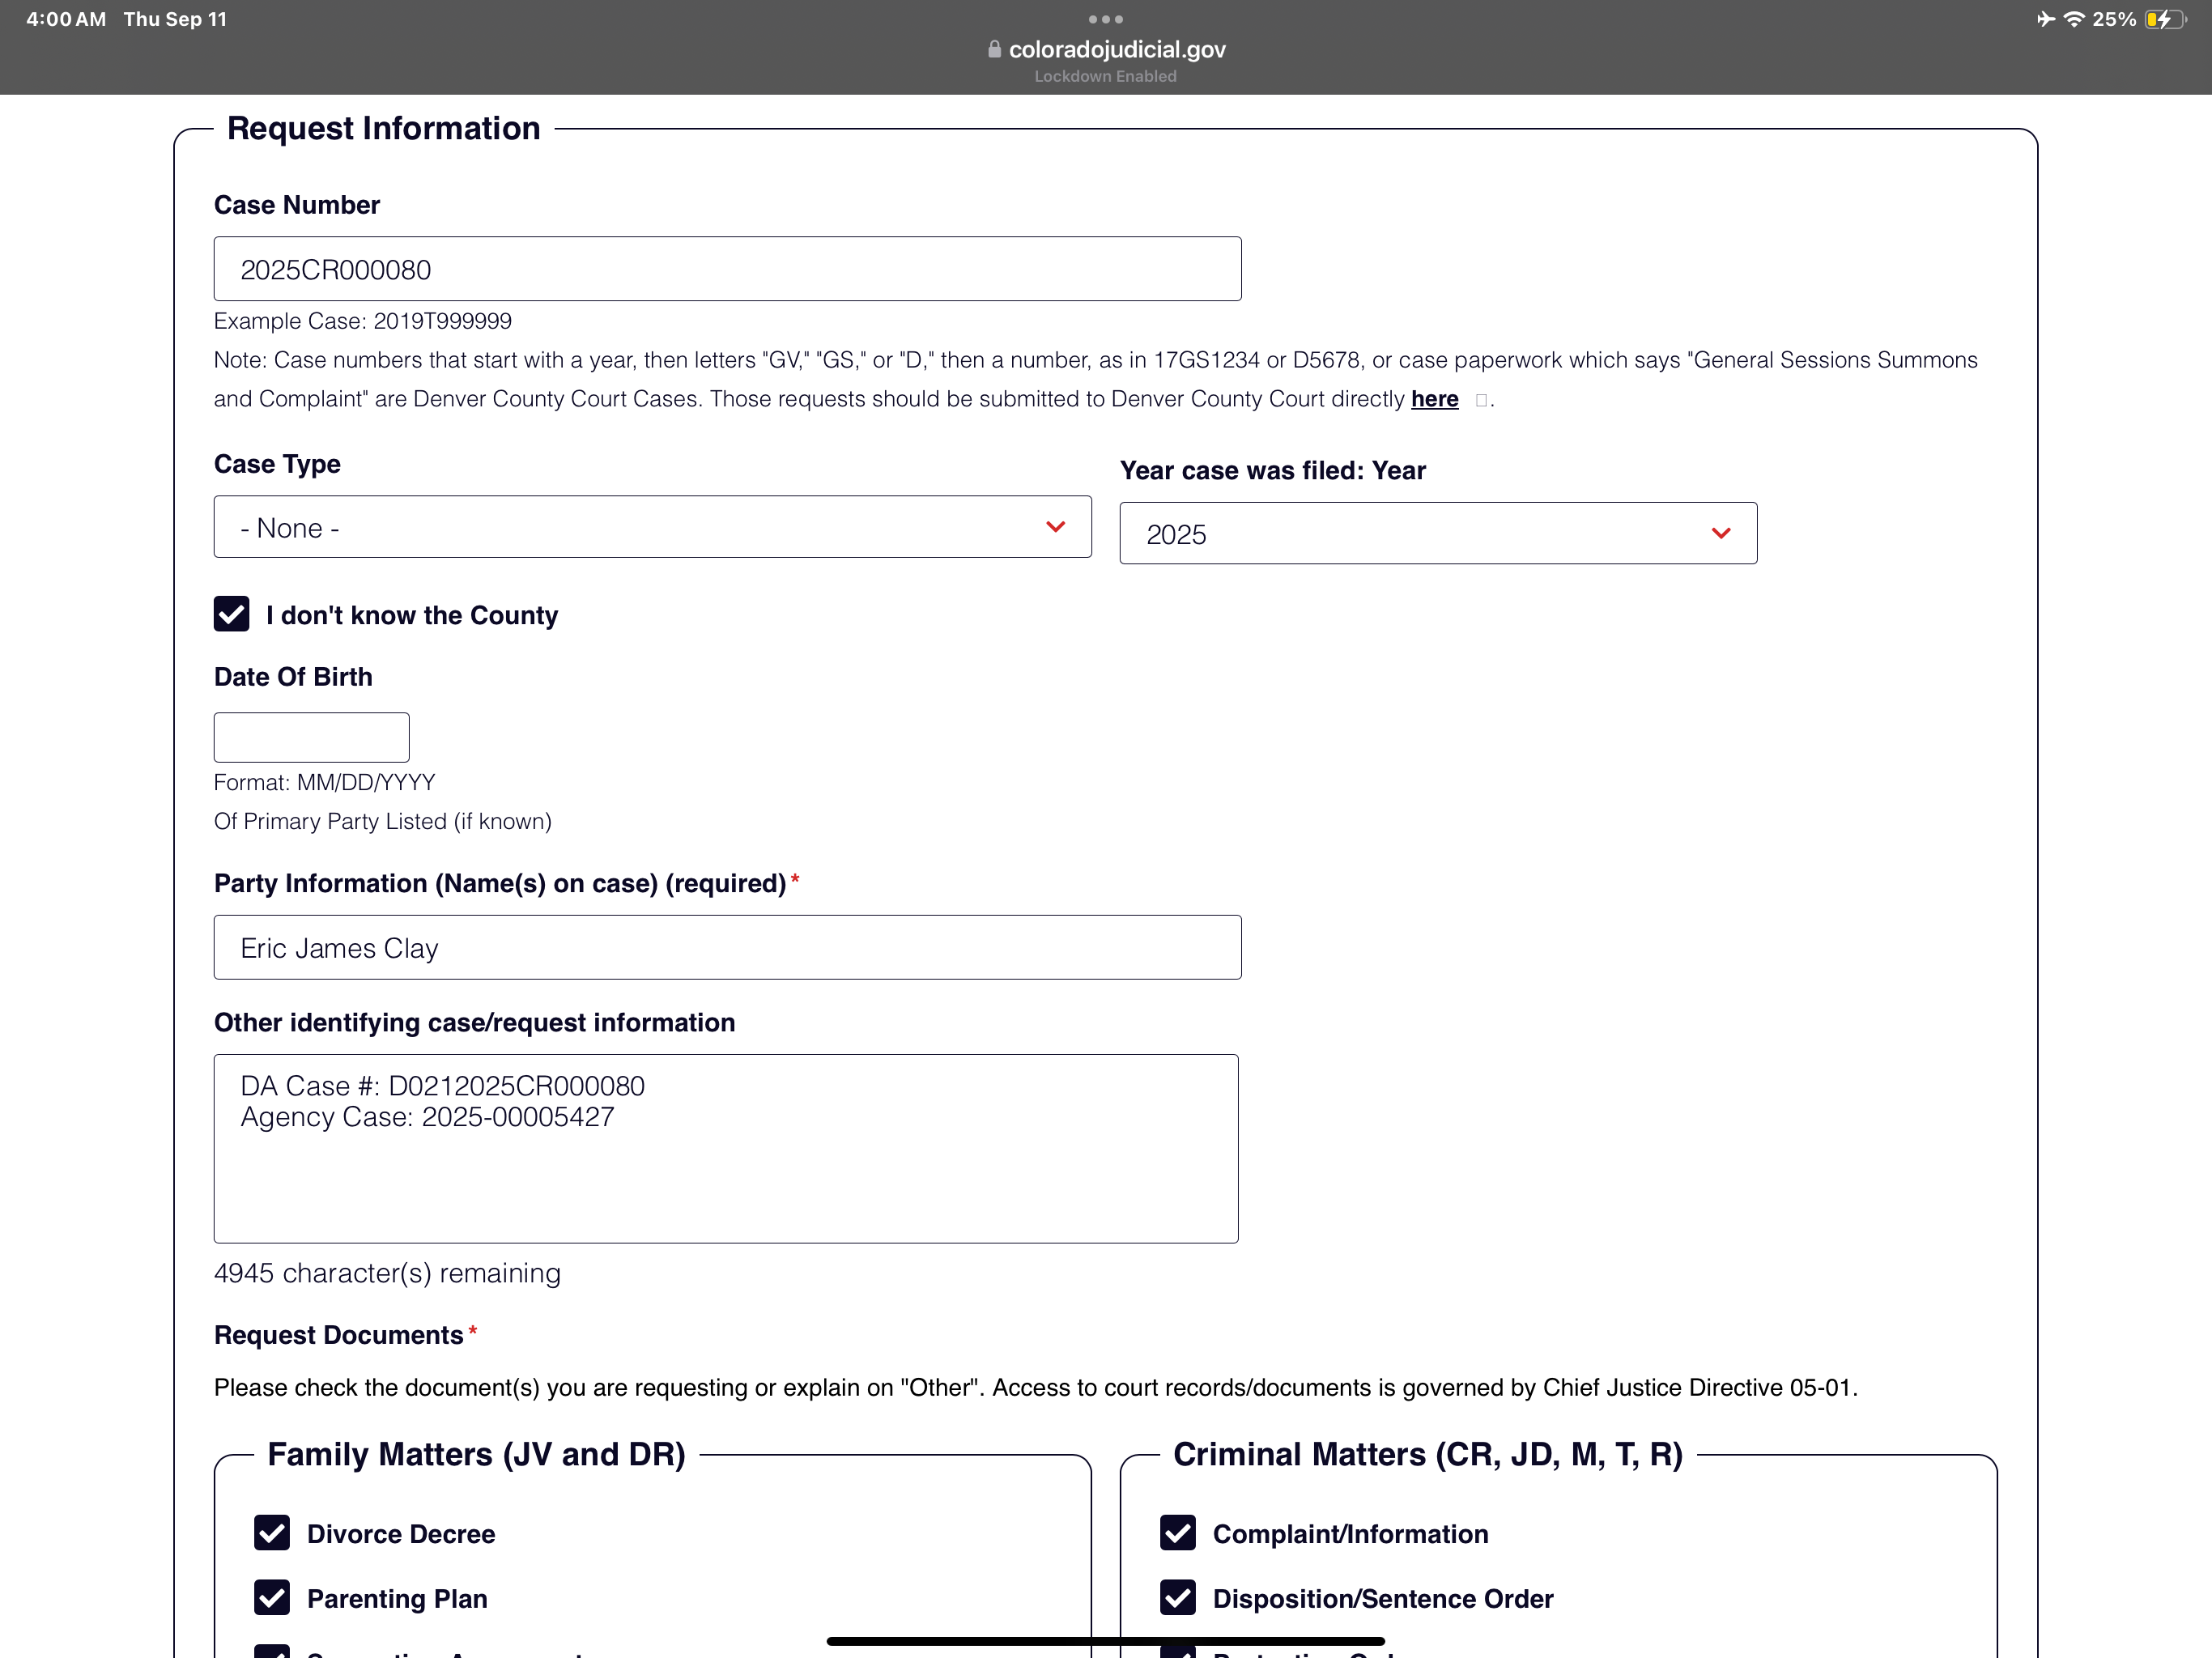This screenshot has height=1658, width=2212.
Task: Click the Other identifying information text area
Action: [x=725, y=1148]
